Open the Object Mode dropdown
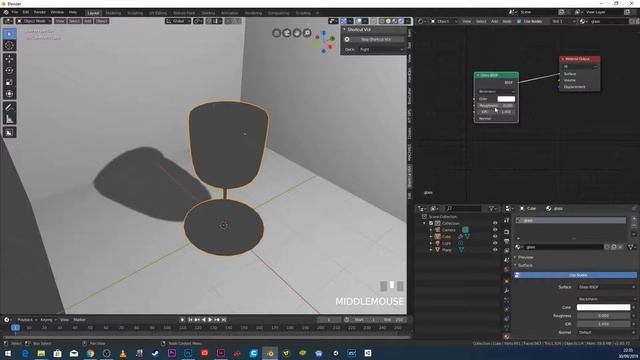The image size is (640, 360). click(34, 21)
